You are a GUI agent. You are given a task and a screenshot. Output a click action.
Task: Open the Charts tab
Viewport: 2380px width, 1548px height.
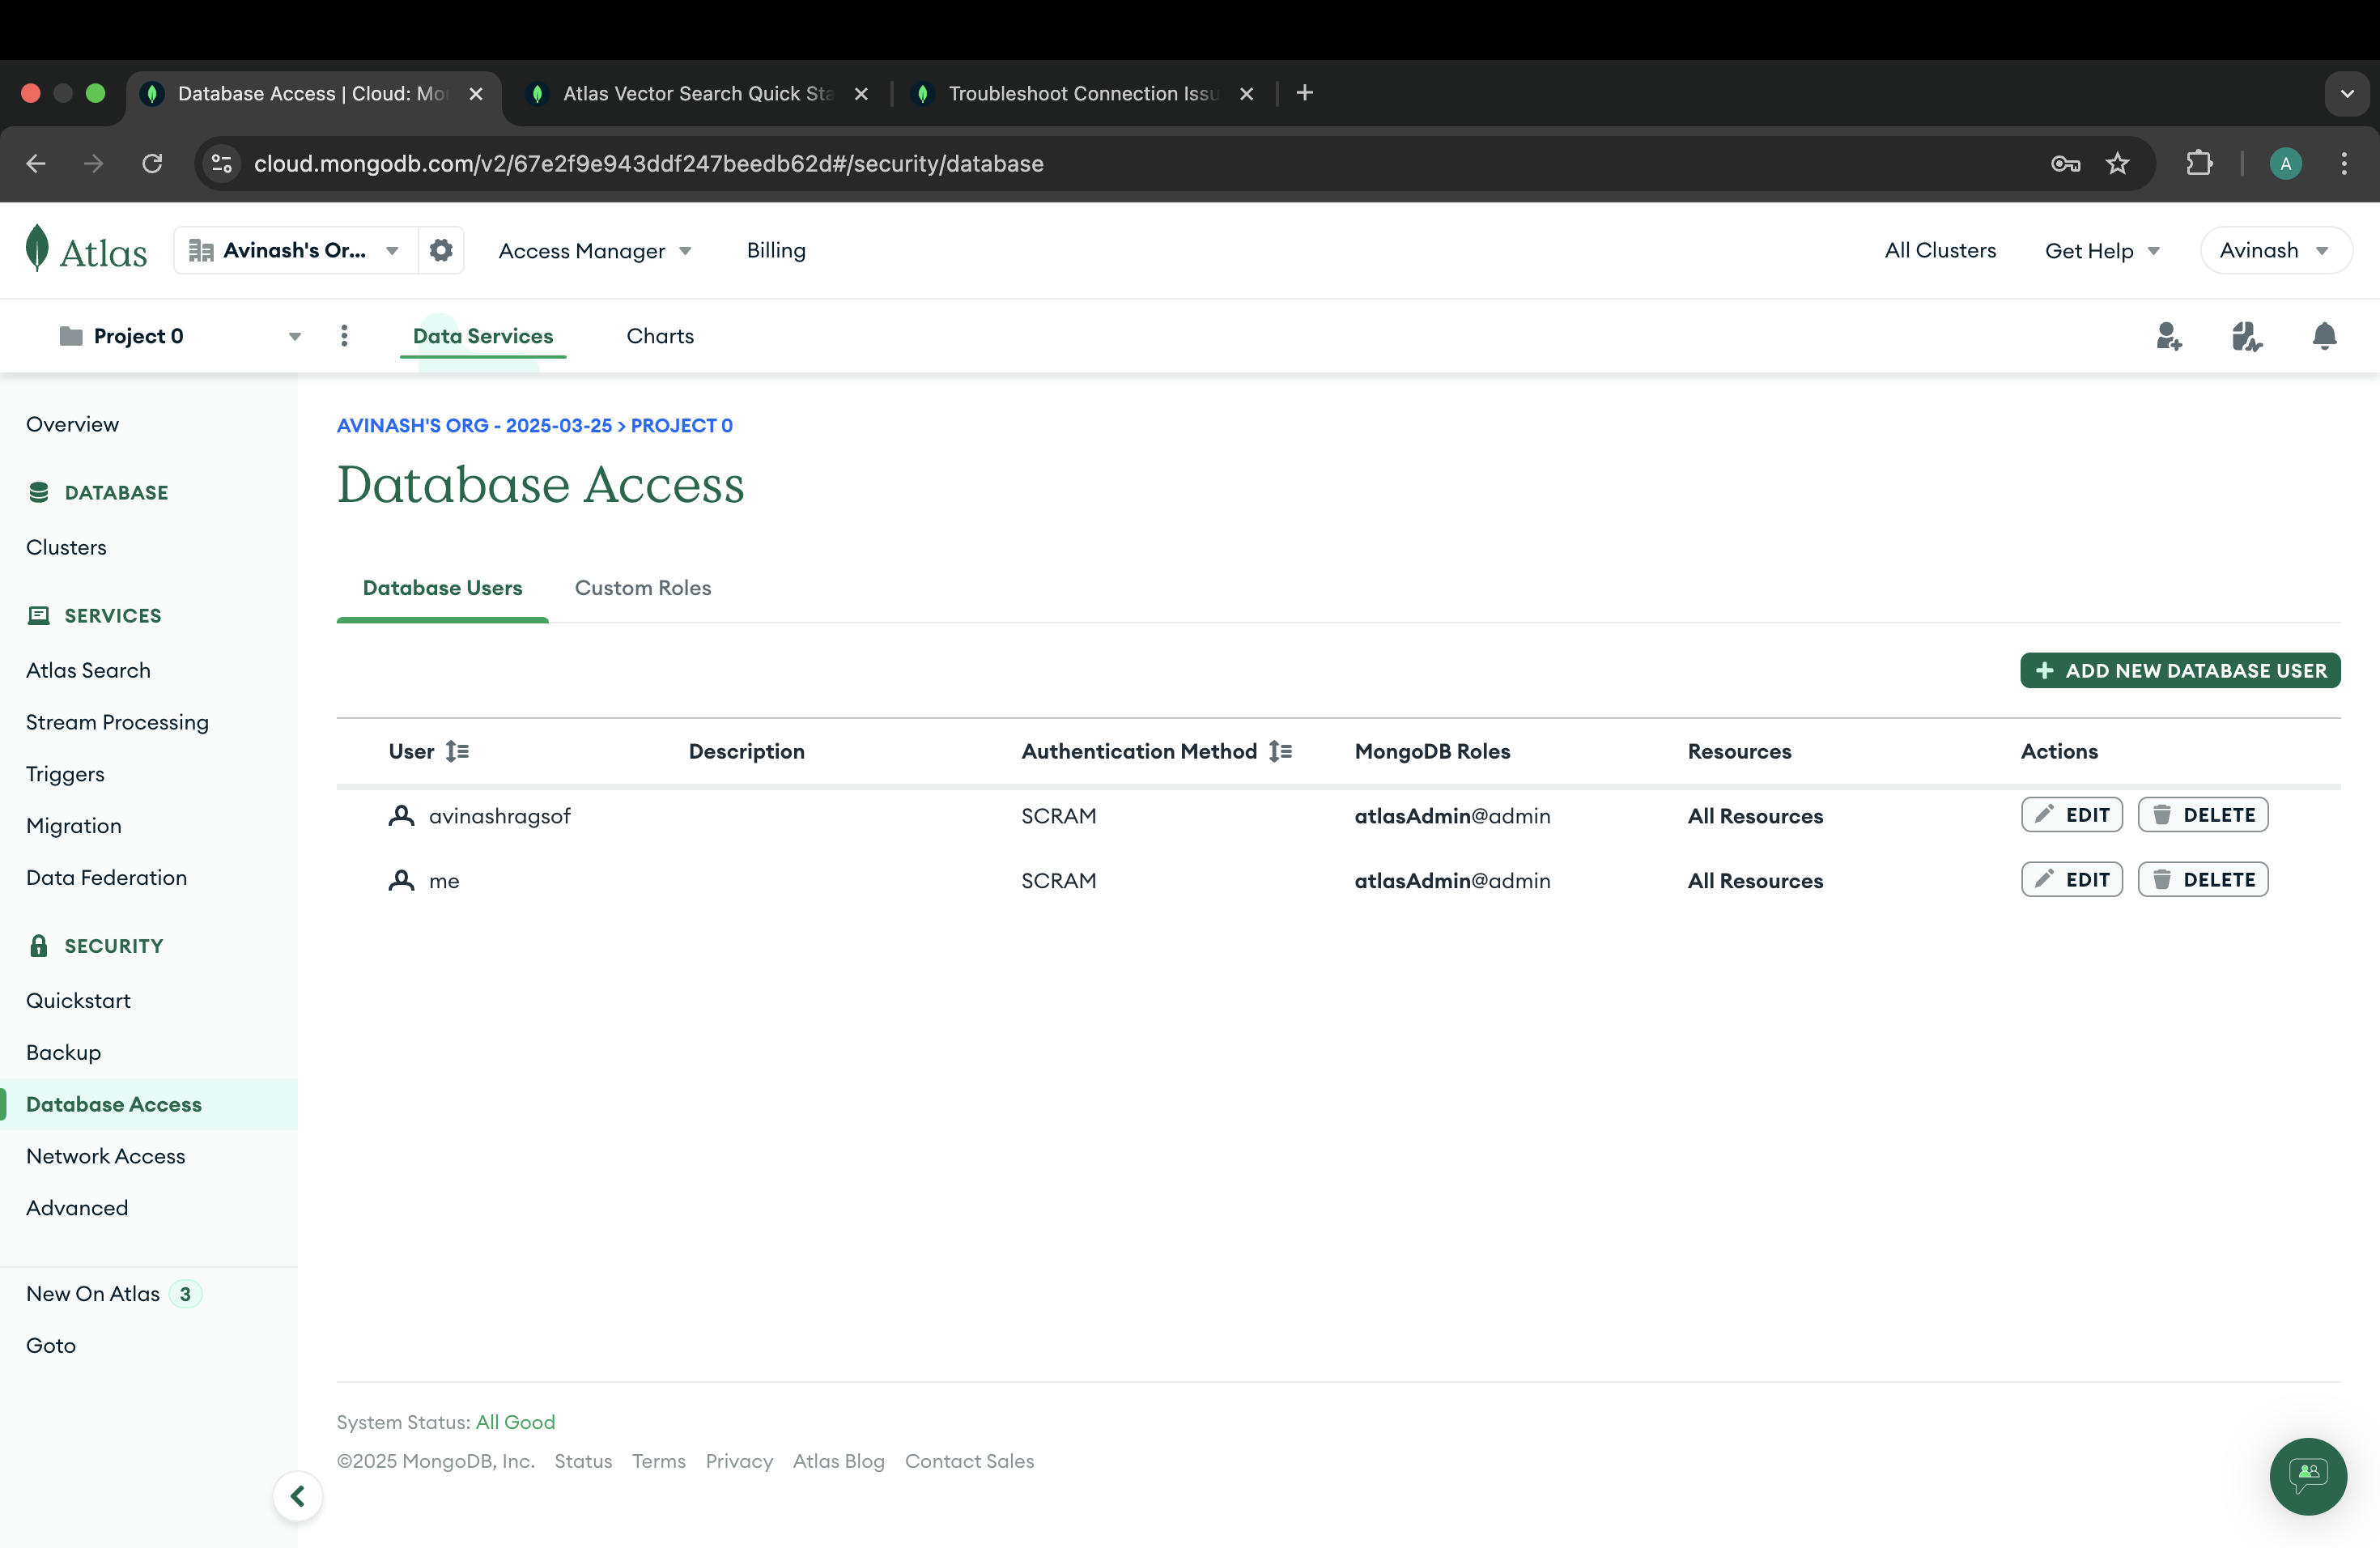pyautogui.click(x=659, y=336)
